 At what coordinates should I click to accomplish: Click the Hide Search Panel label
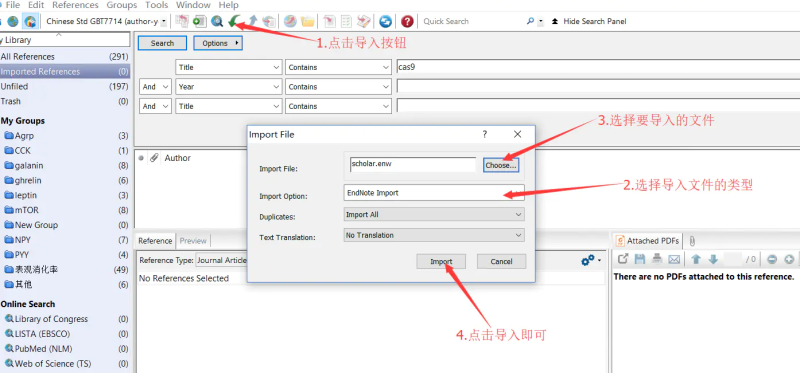[594, 21]
